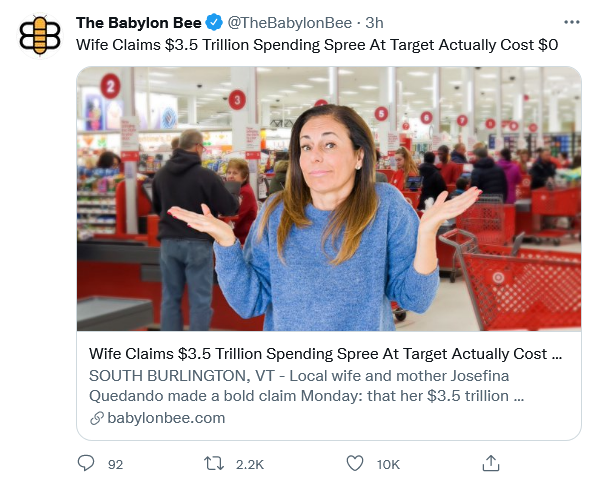Click the 92 replies count

coord(115,465)
